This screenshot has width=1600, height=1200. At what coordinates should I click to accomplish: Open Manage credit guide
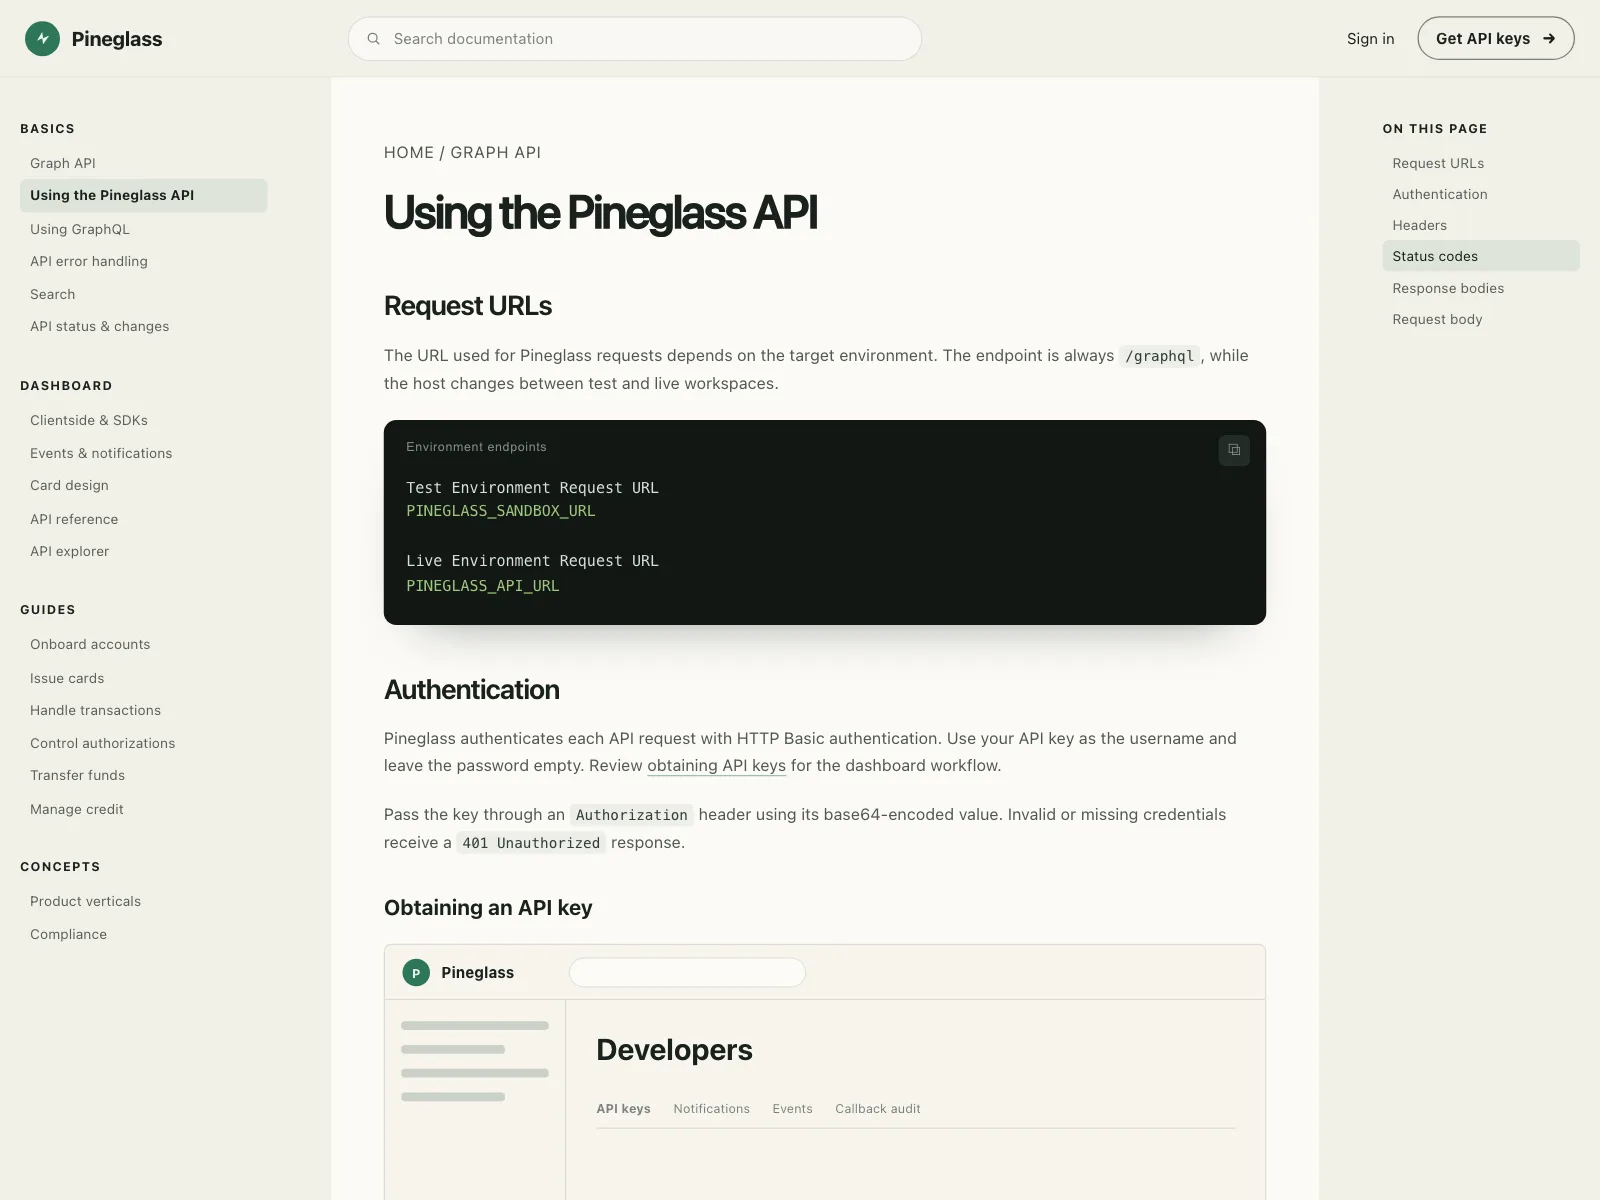pos(77,809)
